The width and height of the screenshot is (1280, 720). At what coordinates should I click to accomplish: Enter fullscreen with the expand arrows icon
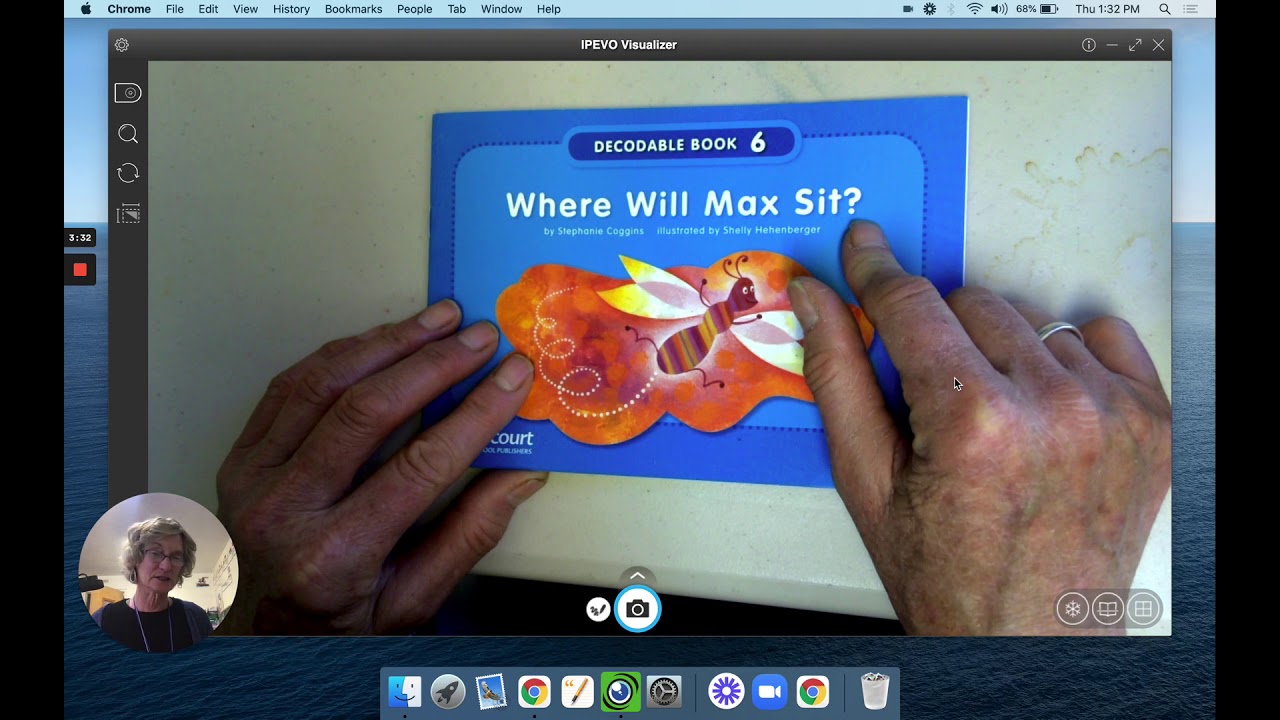(1135, 45)
